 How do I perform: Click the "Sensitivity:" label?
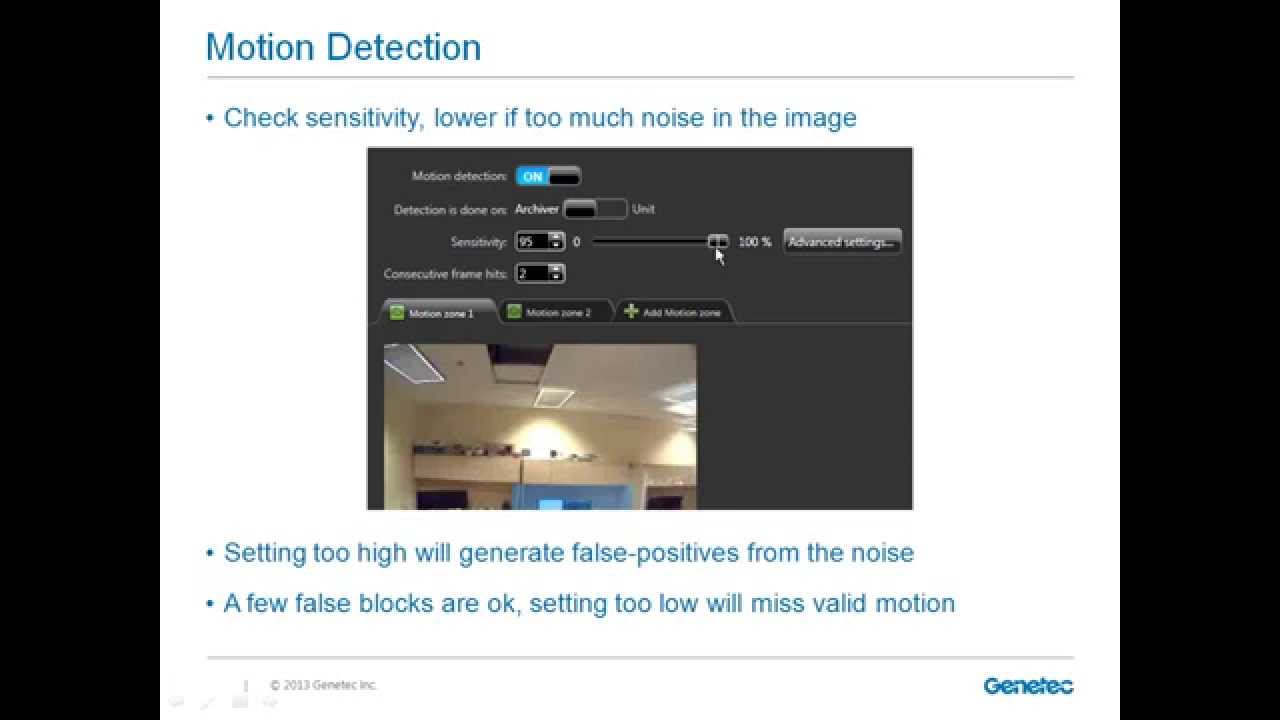(x=479, y=242)
